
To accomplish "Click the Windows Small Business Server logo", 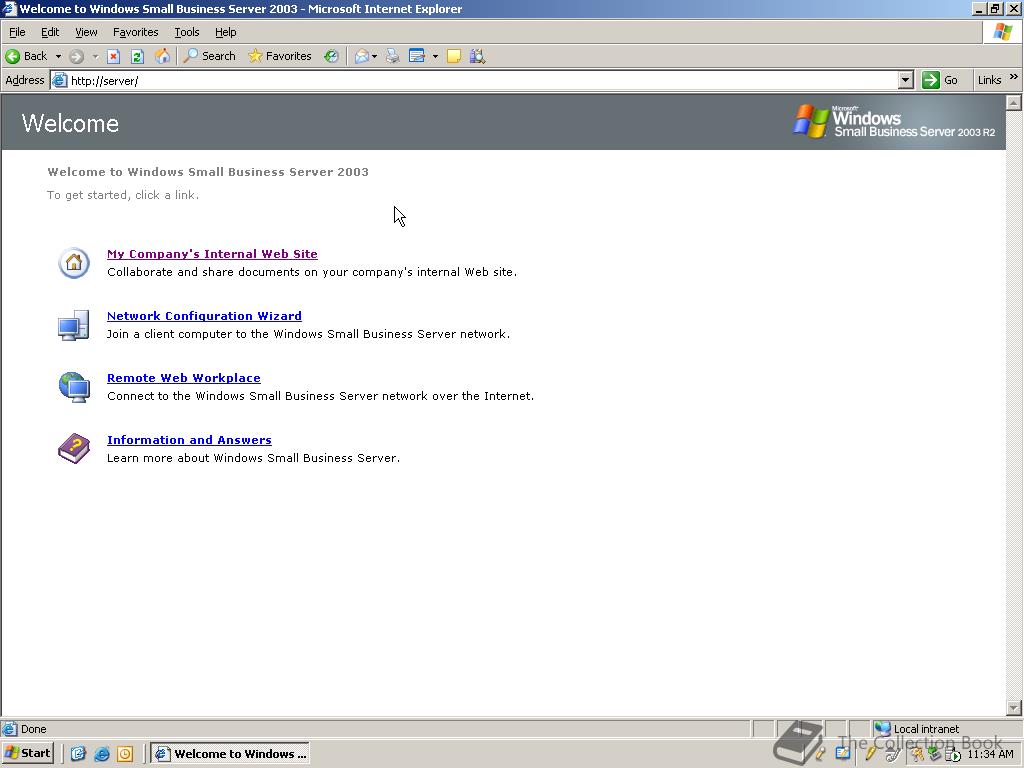I will click(x=893, y=121).
